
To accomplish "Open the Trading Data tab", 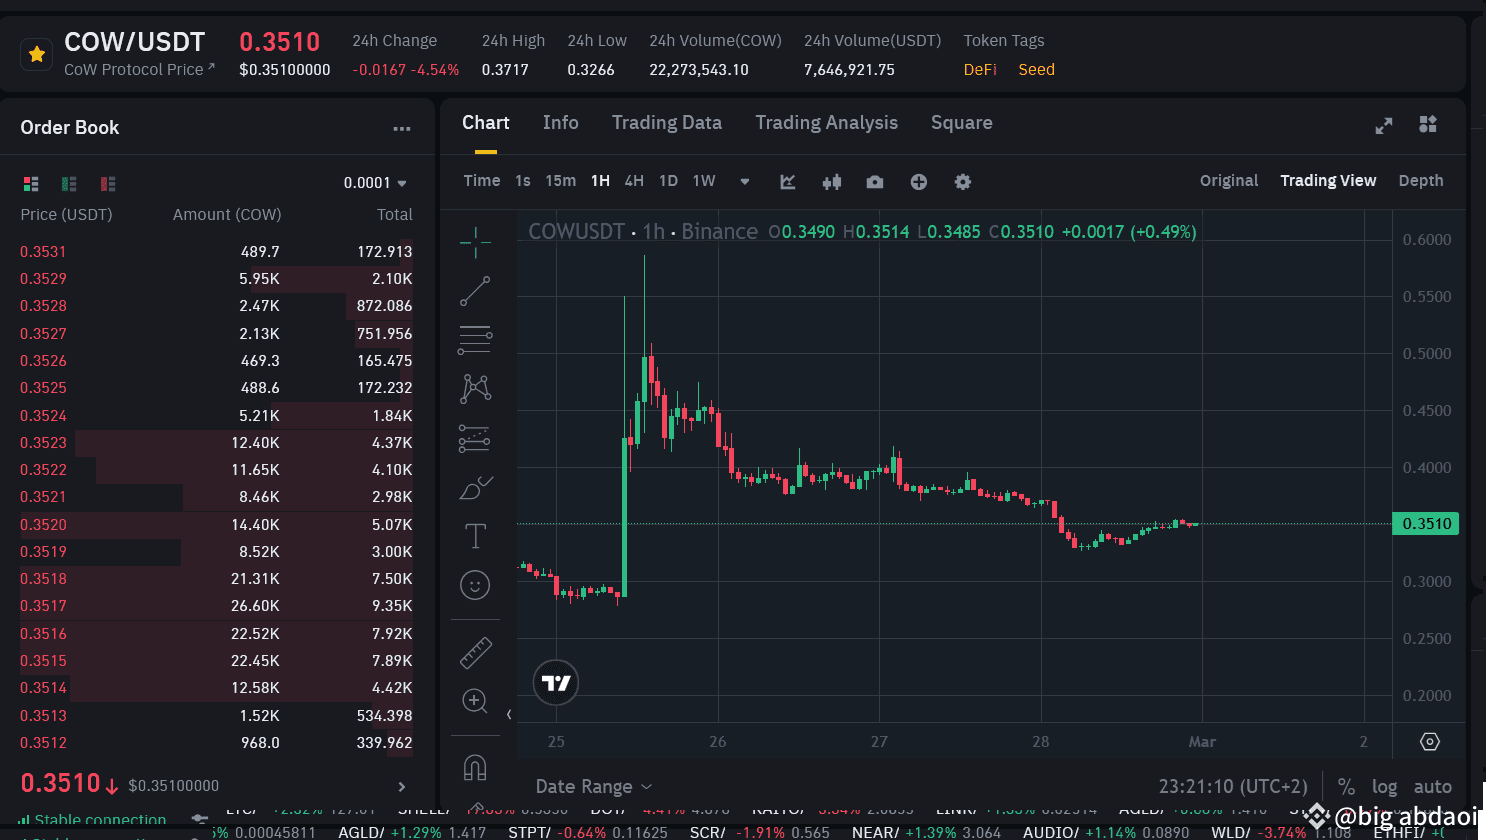I will point(667,123).
